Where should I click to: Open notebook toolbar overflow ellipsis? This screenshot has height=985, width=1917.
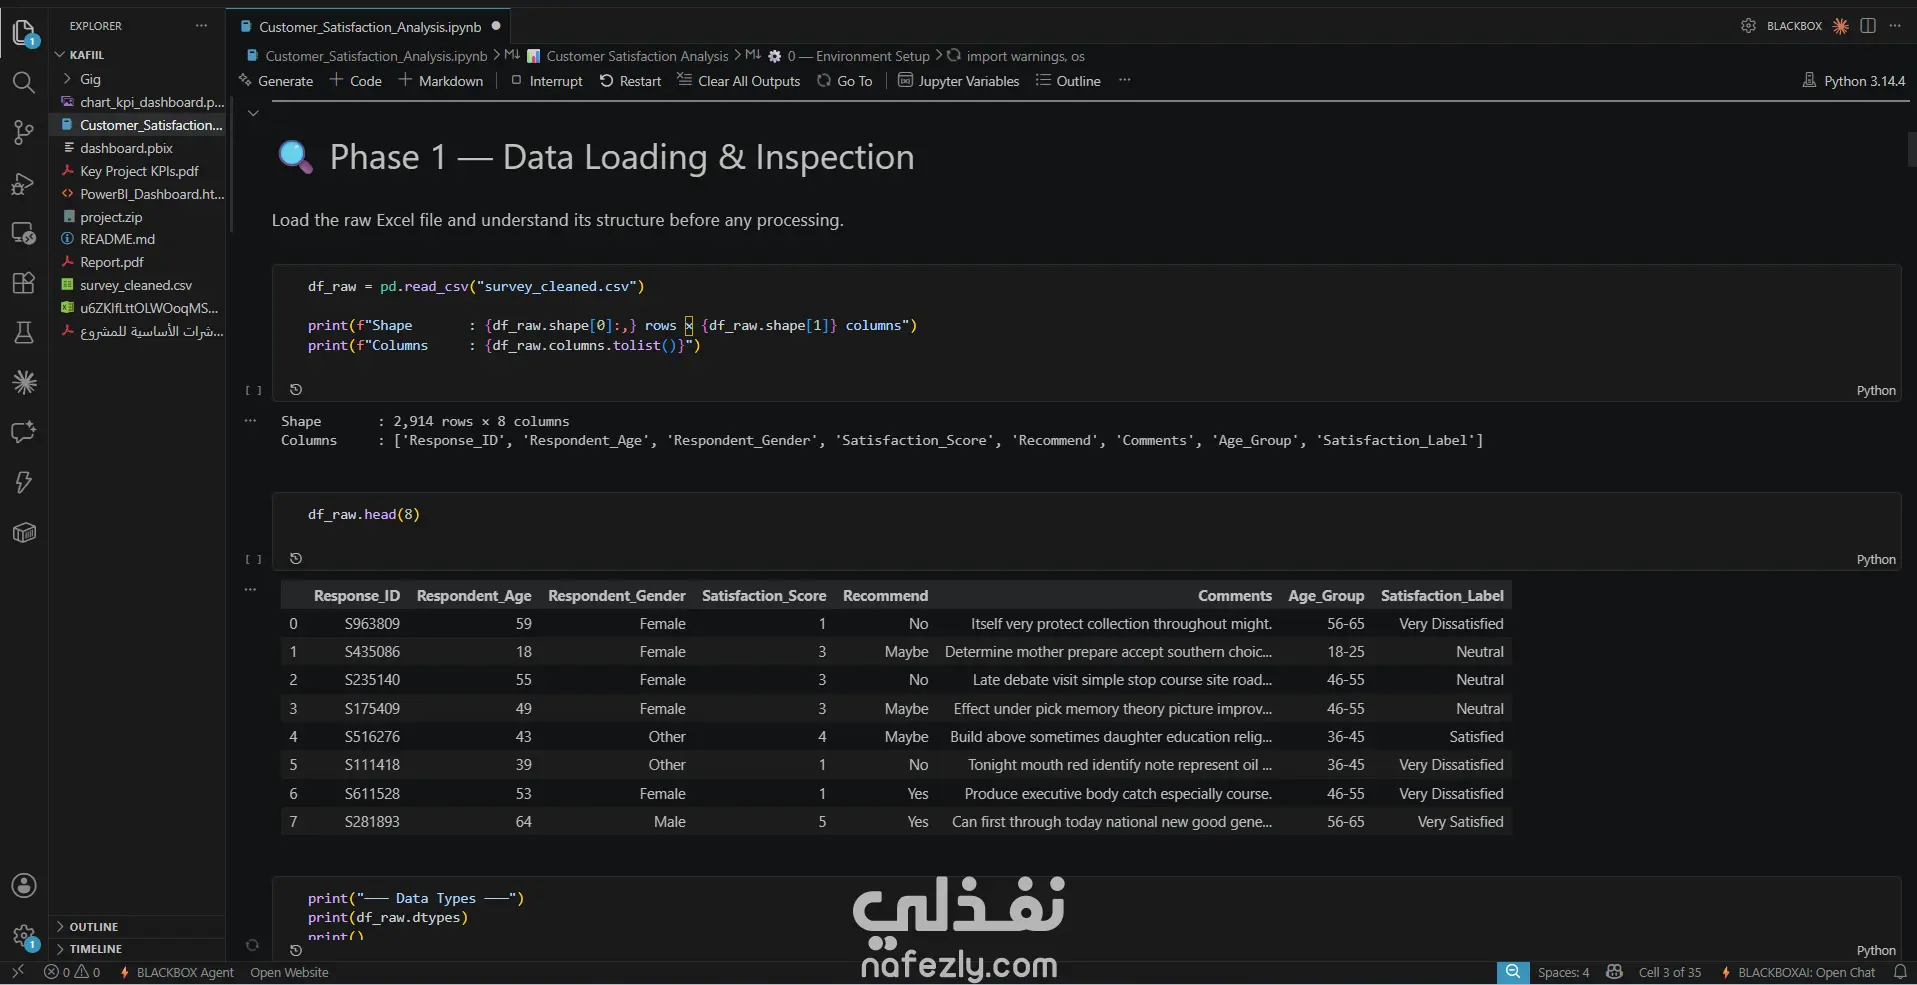pos(1125,80)
